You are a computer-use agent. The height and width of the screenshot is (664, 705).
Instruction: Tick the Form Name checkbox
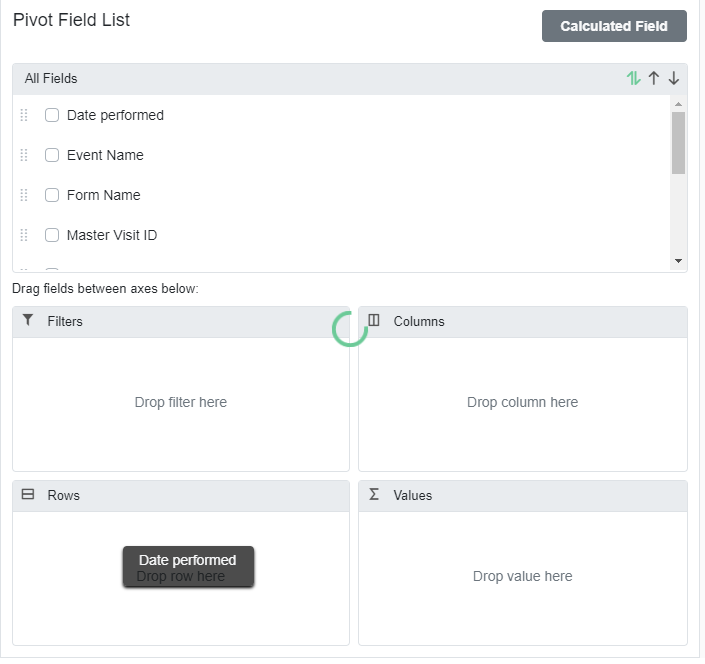click(x=52, y=195)
